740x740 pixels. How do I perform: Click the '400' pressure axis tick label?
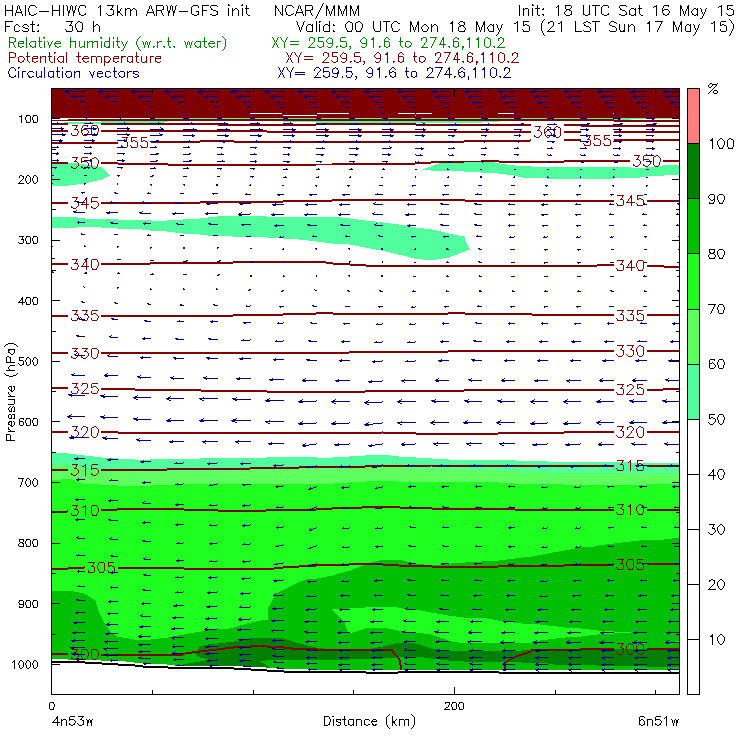28,301
